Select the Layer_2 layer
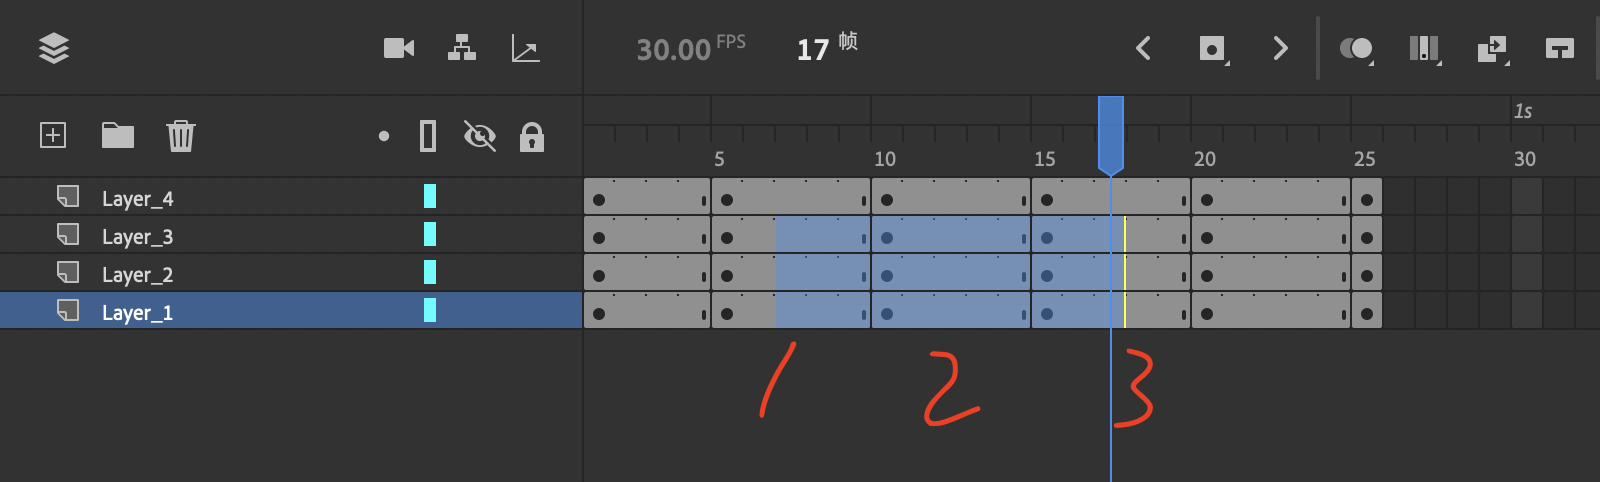 coord(138,275)
